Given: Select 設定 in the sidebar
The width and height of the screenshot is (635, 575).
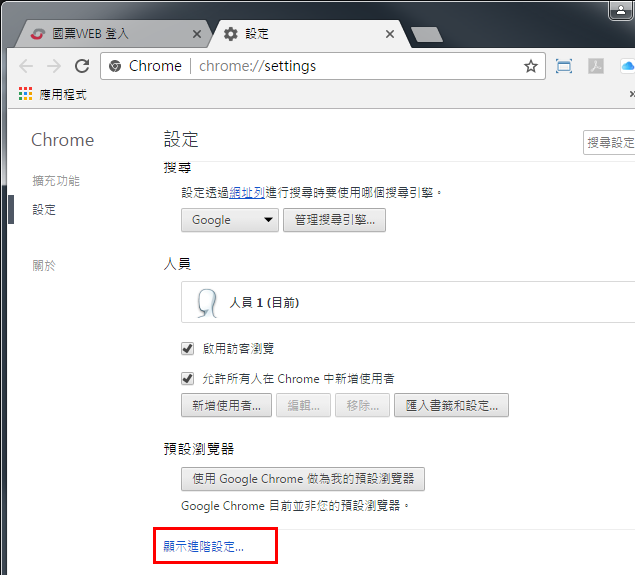Looking at the screenshot, I should 44,210.
